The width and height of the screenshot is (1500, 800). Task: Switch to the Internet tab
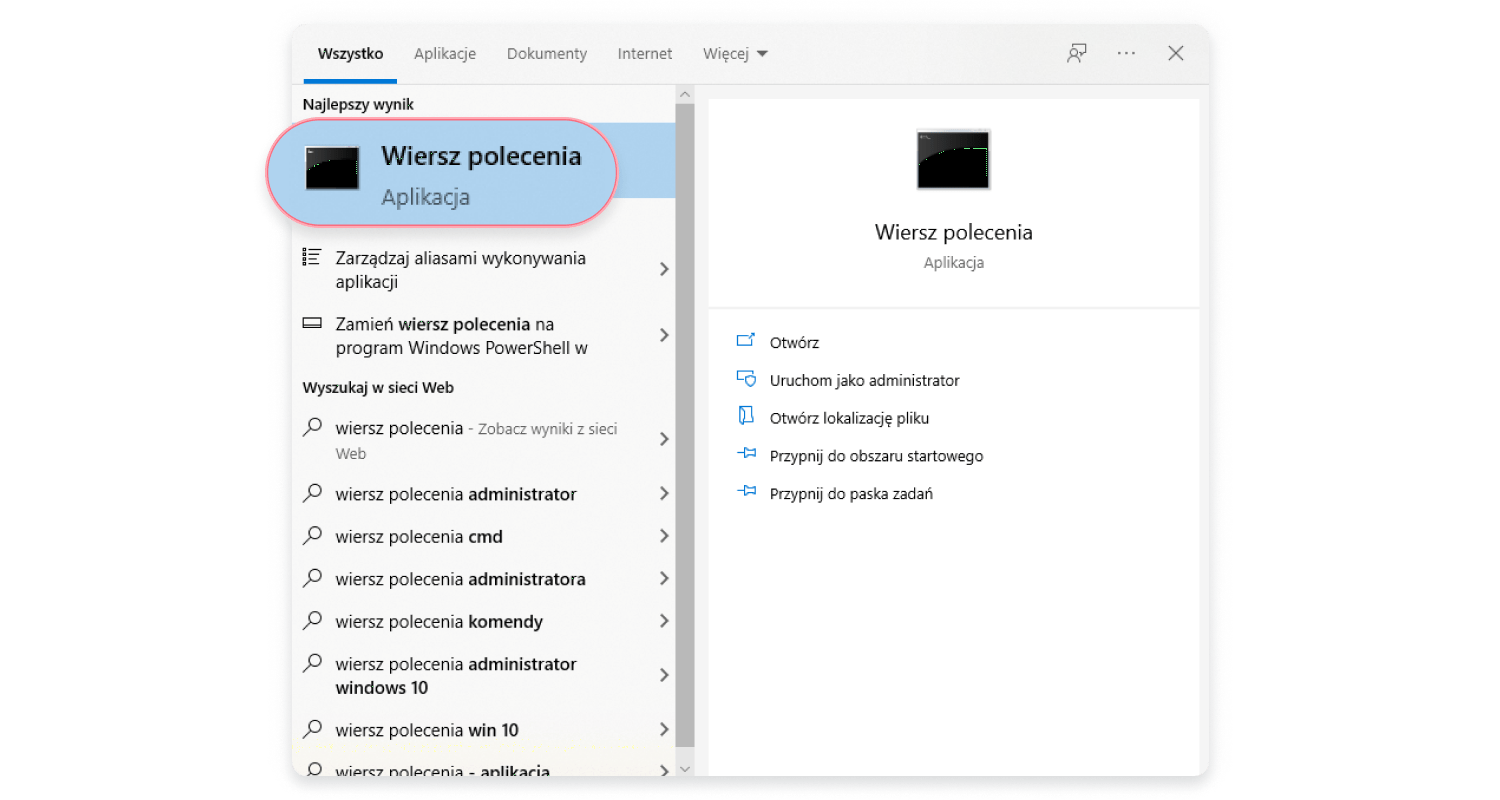click(x=645, y=54)
